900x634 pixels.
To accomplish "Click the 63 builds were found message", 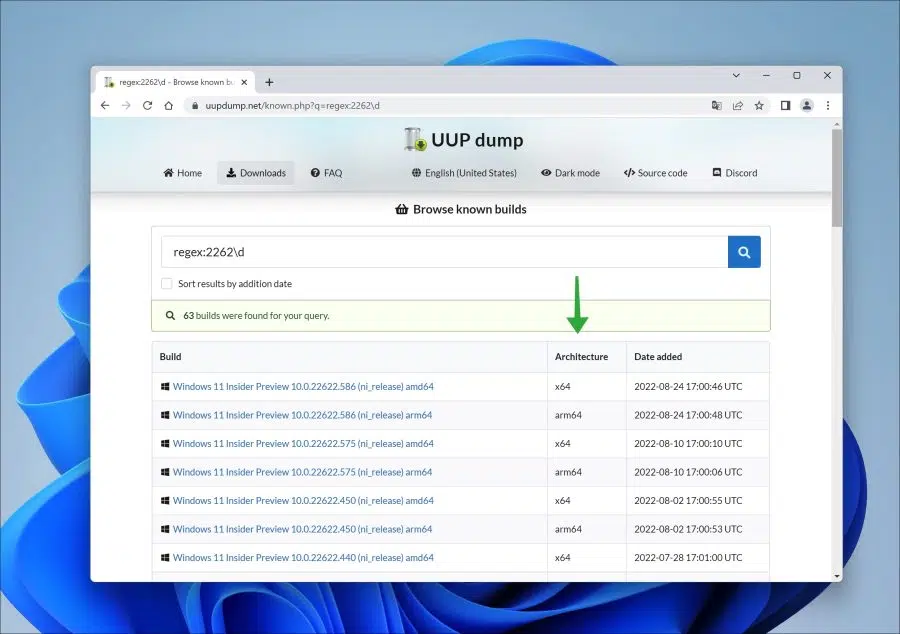I will pos(256,316).
